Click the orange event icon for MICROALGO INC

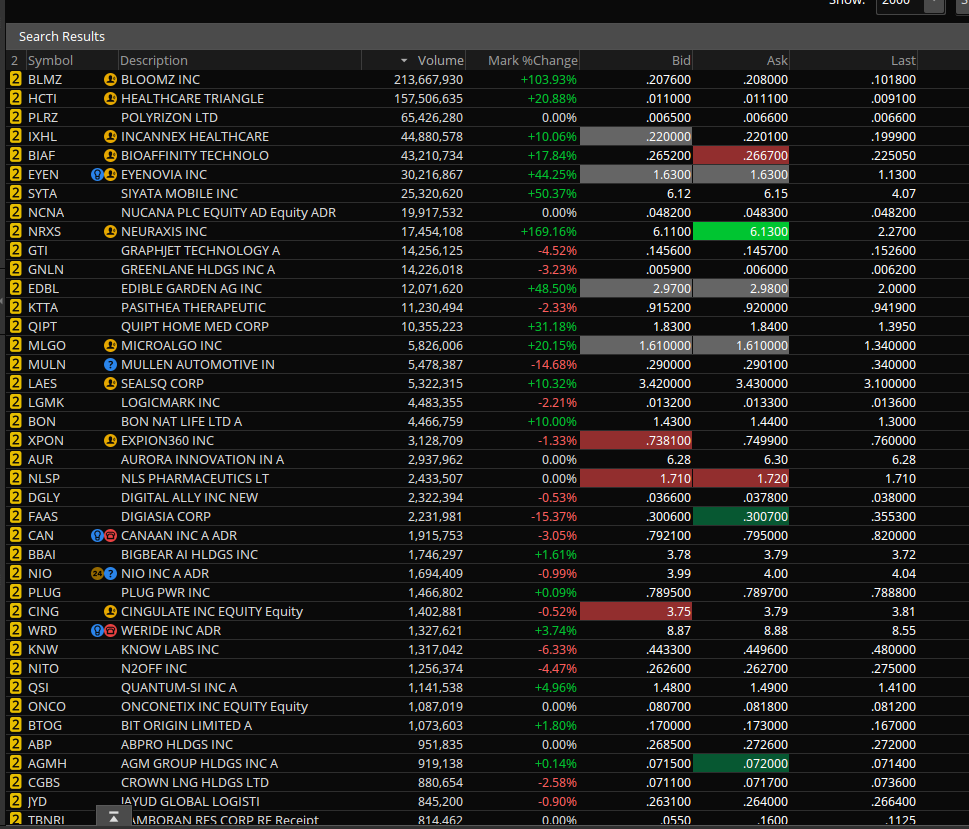click(x=110, y=346)
